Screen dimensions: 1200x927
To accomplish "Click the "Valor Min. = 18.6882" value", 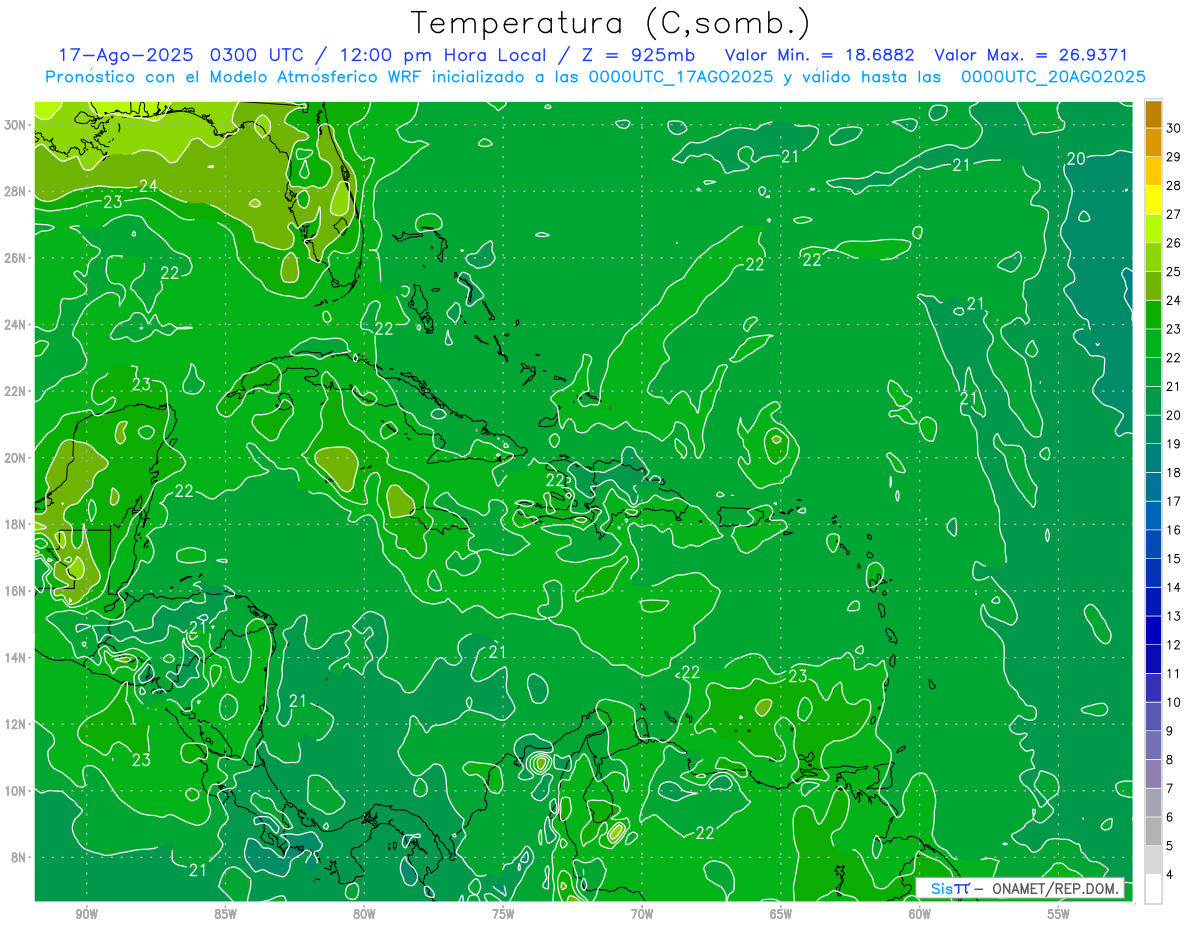I will click(821, 55).
